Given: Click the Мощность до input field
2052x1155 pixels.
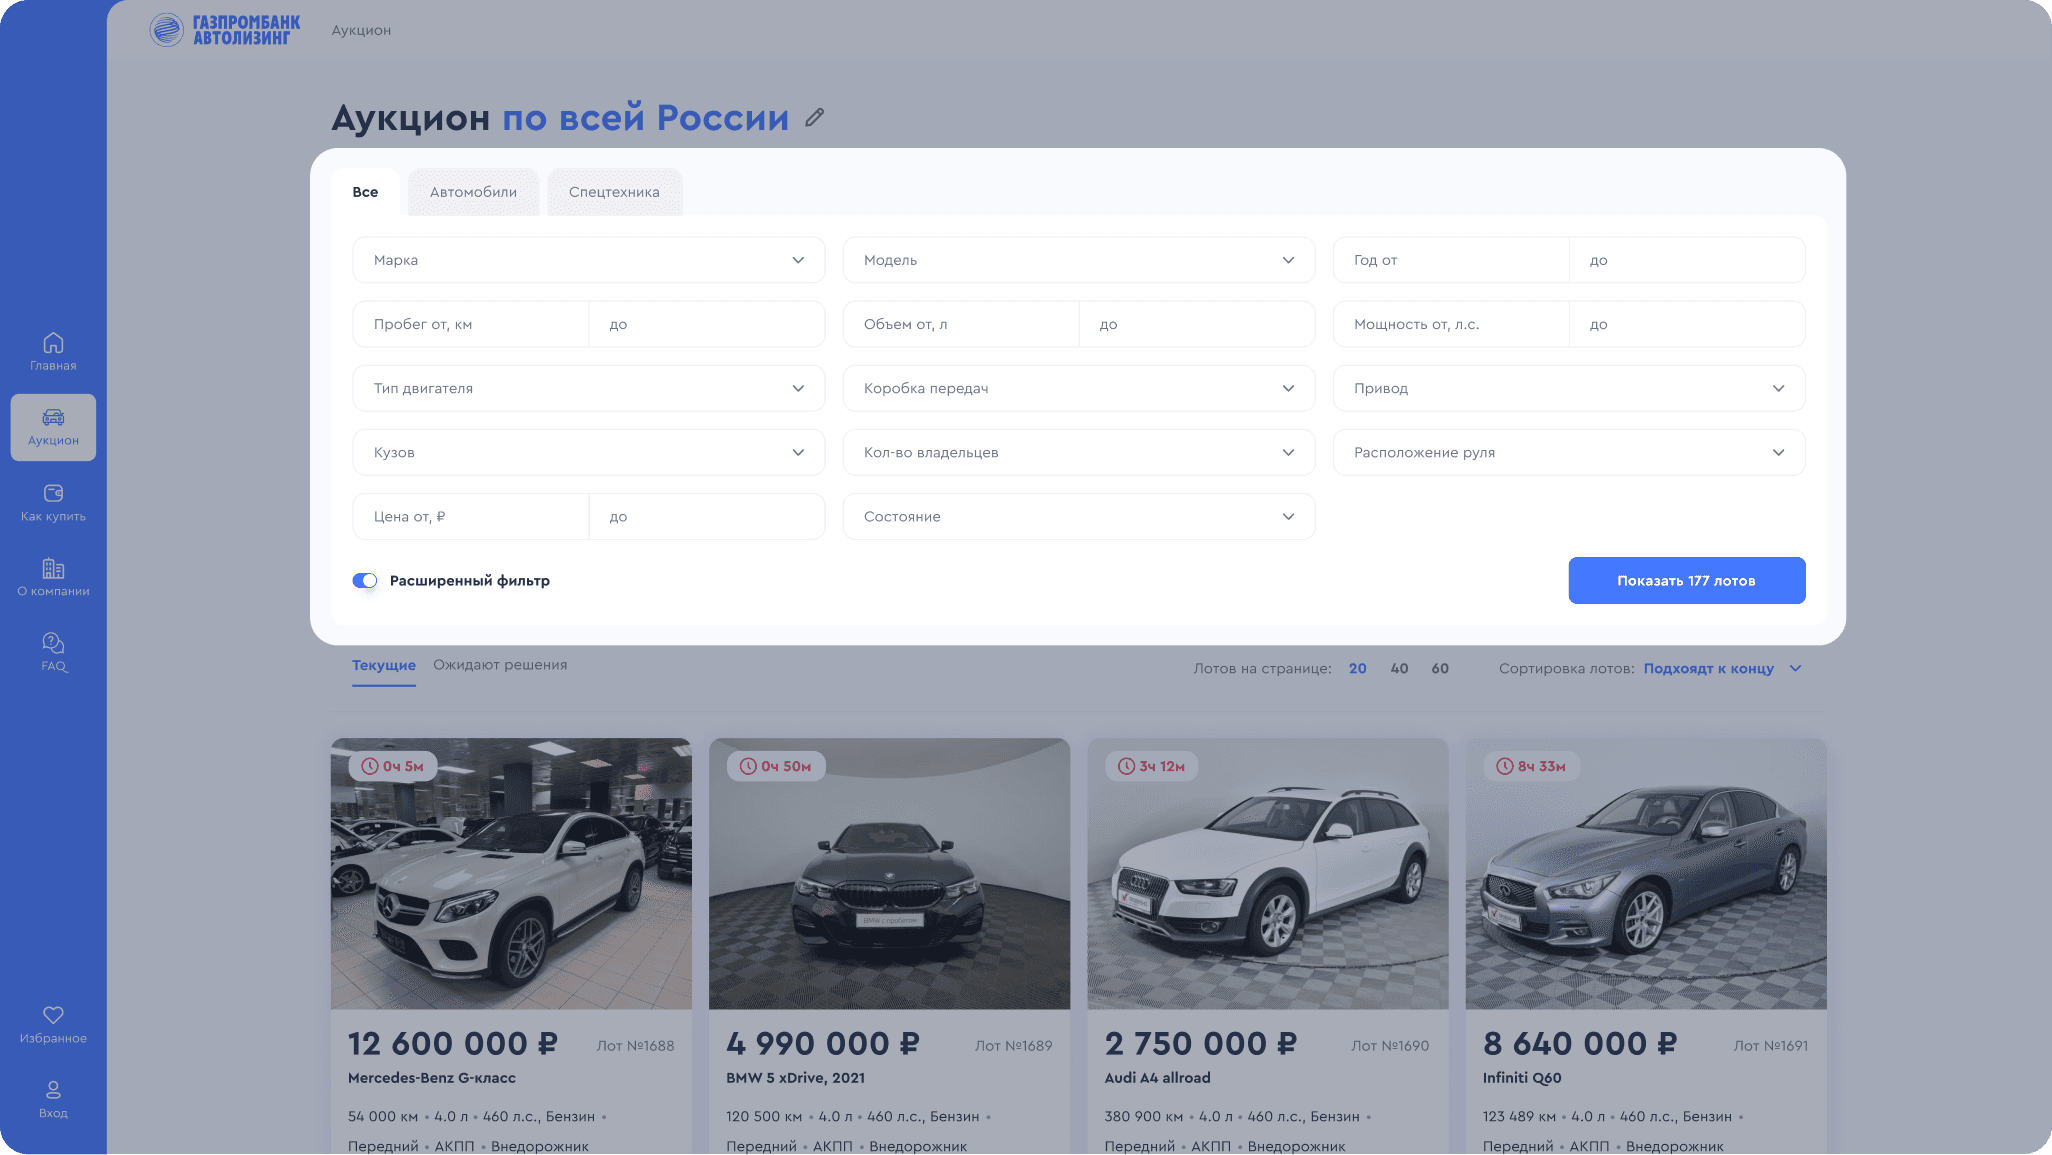Looking at the screenshot, I should click(x=1687, y=324).
